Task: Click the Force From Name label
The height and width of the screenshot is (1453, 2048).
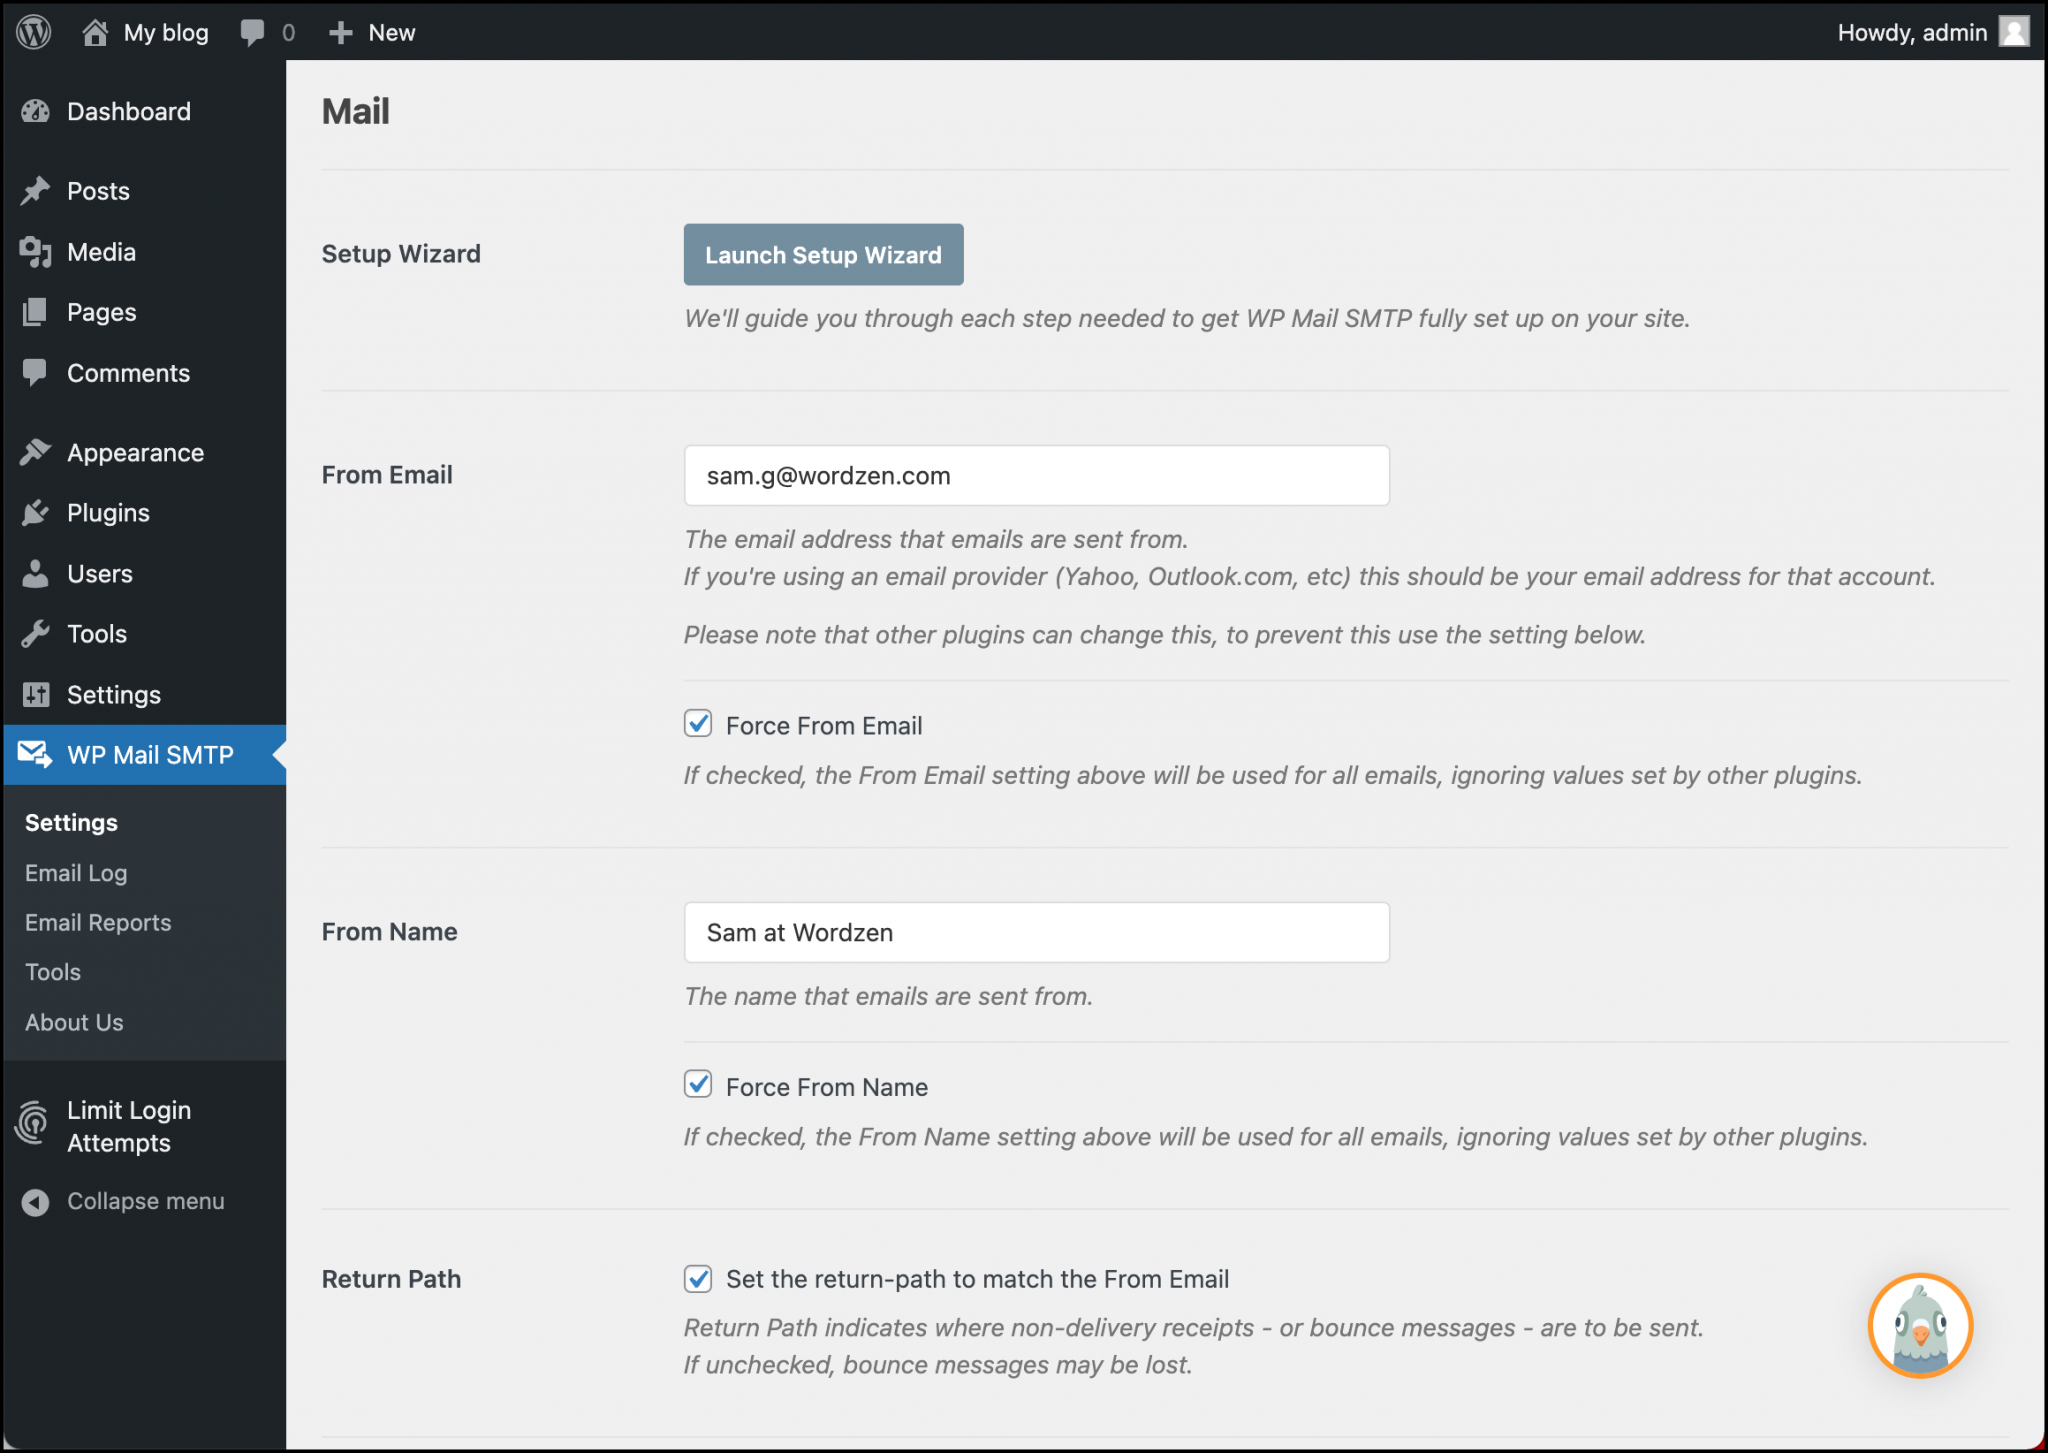Action: click(827, 1087)
